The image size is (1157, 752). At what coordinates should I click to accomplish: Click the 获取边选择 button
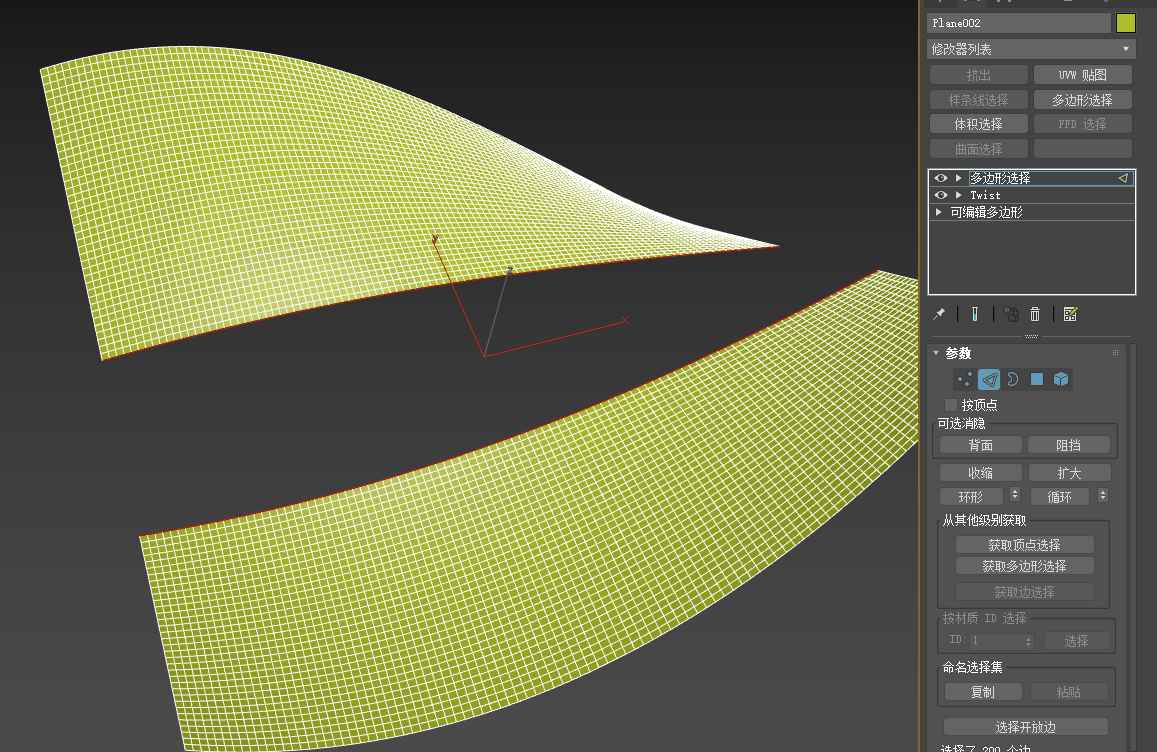(1024, 592)
